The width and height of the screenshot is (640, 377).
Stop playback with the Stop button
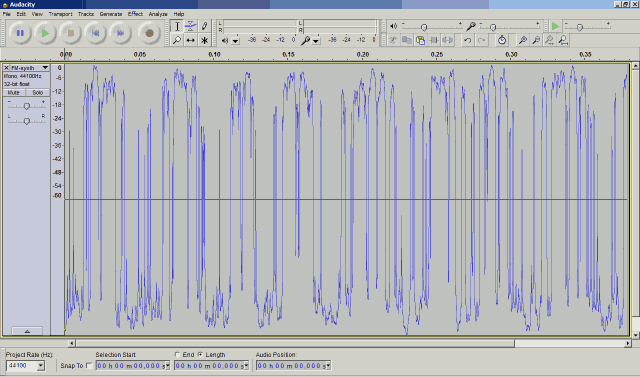point(70,33)
